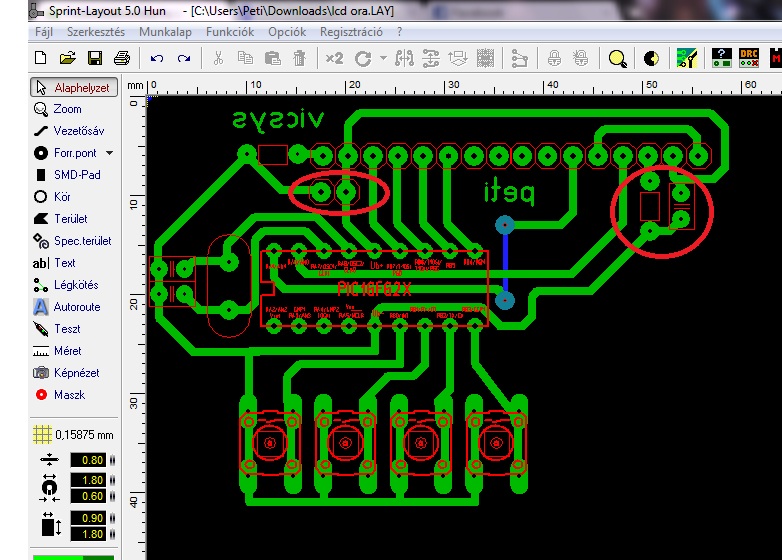The width and height of the screenshot is (782, 560).
Task: Click the layer swap icon in toolbar
Action: point(457,58)
